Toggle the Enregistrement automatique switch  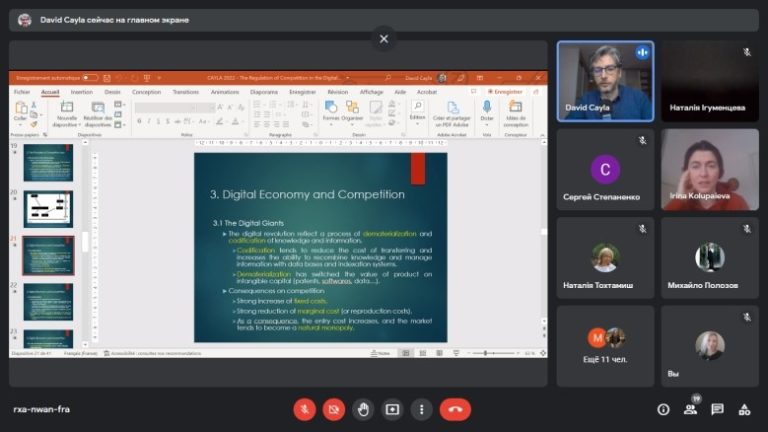(x=90, y=77)
